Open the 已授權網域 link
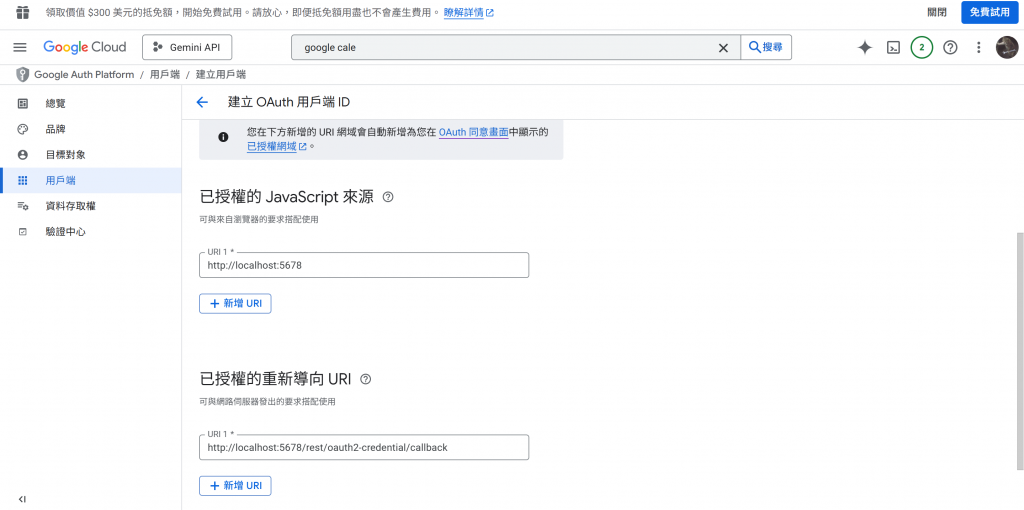The width and height of the screenshot is (1024, 510). click(x=277, y=147)
